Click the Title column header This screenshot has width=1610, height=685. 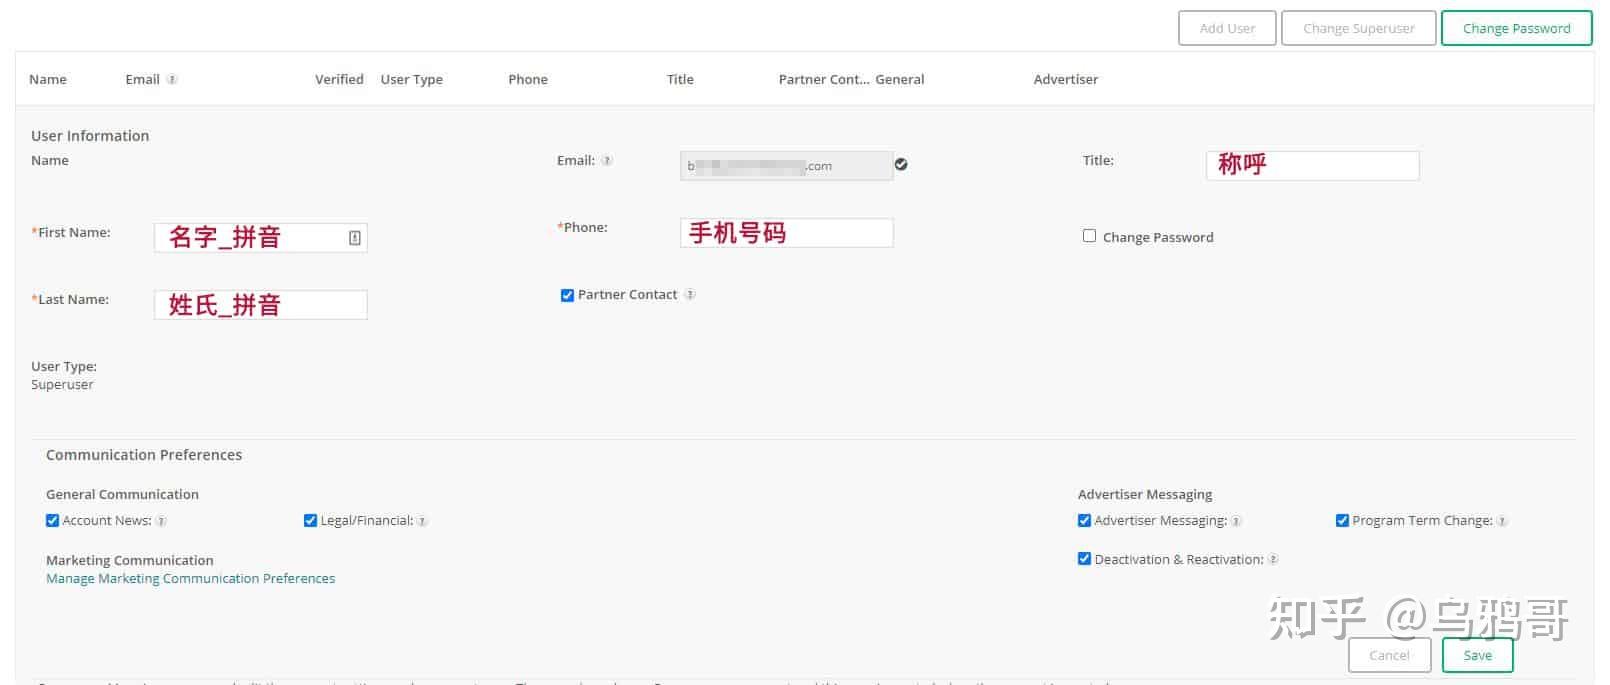[x=680, y=79]
